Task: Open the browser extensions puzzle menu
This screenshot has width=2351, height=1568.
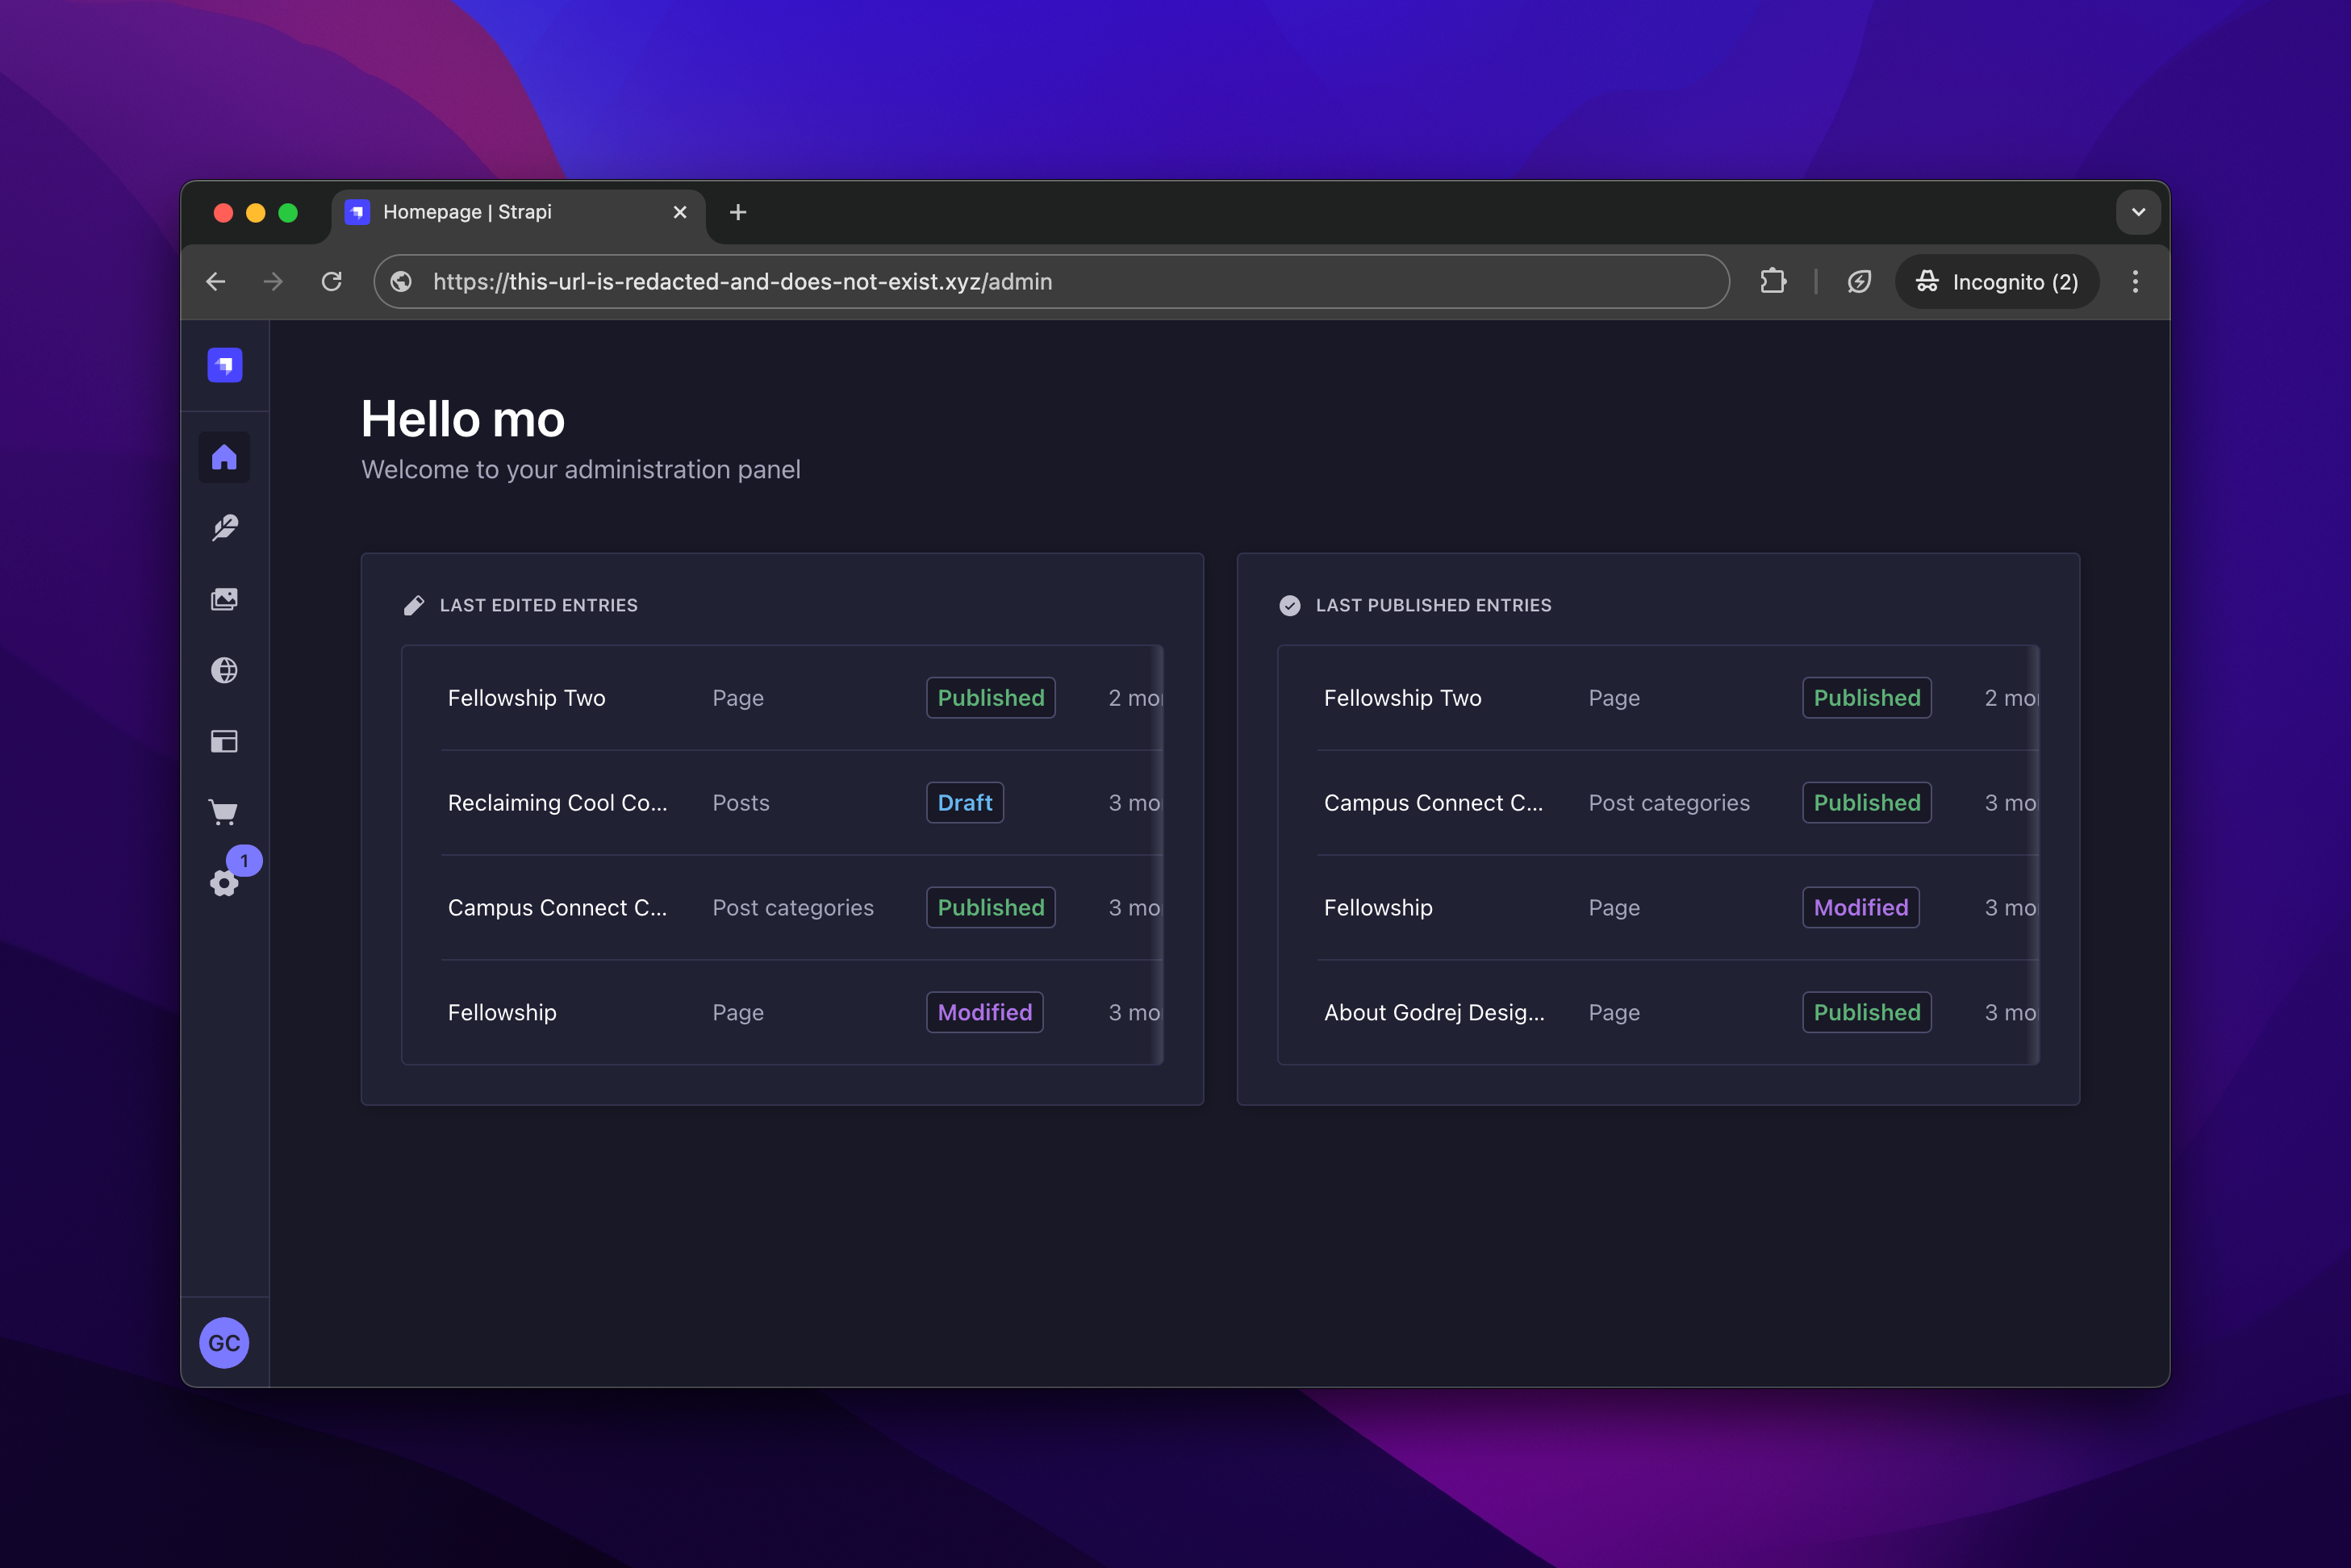Action: 1773,281
